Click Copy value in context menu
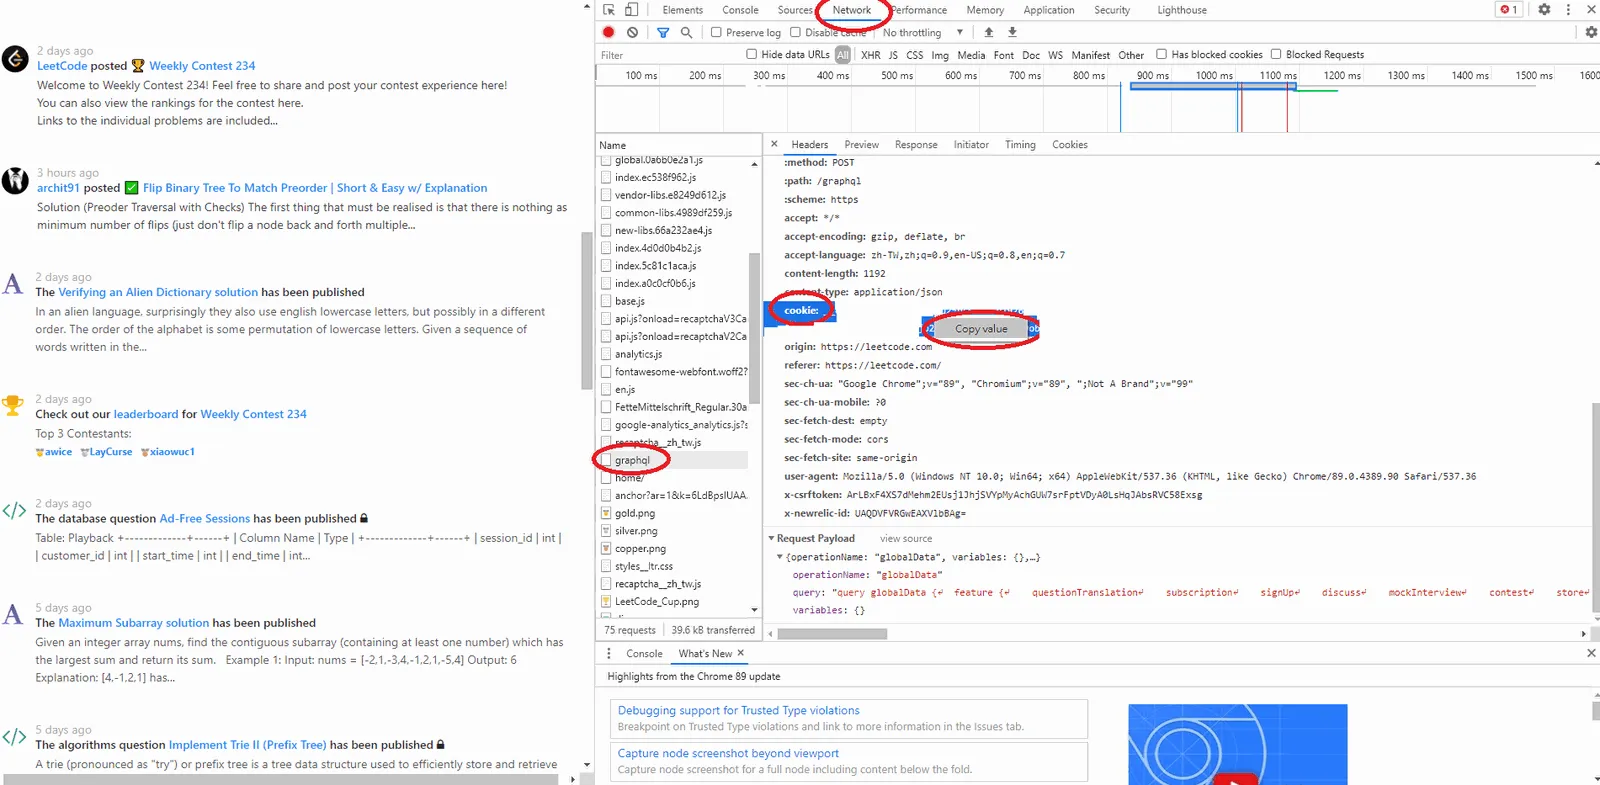 tap(981, 329)
